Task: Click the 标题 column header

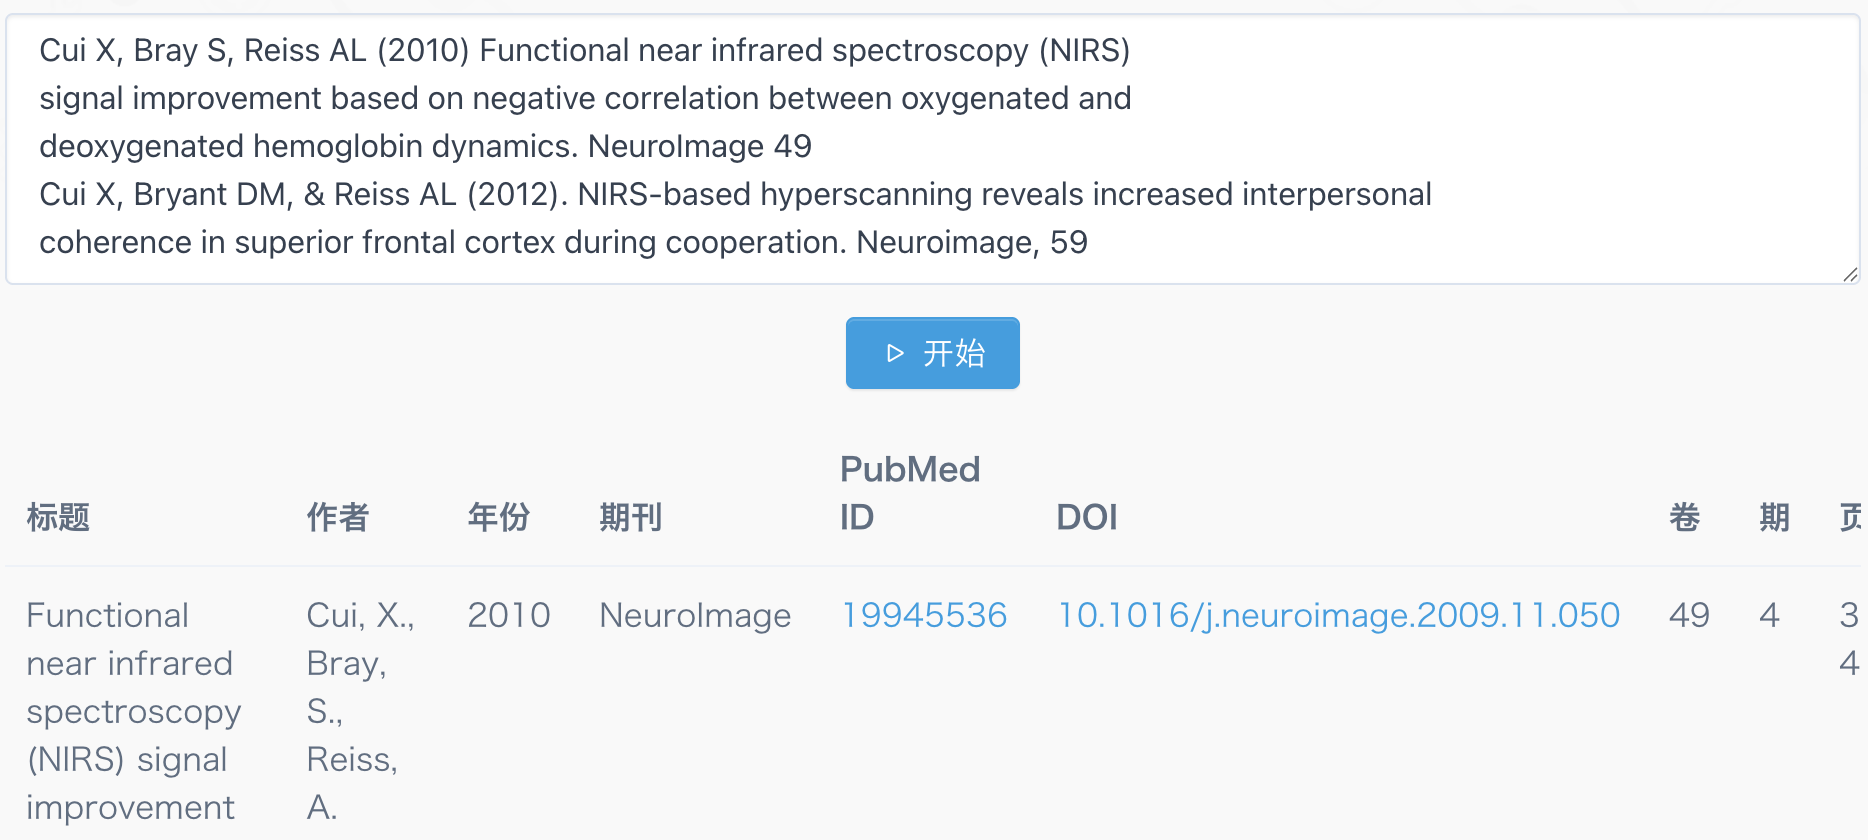Action: (58, 517)
